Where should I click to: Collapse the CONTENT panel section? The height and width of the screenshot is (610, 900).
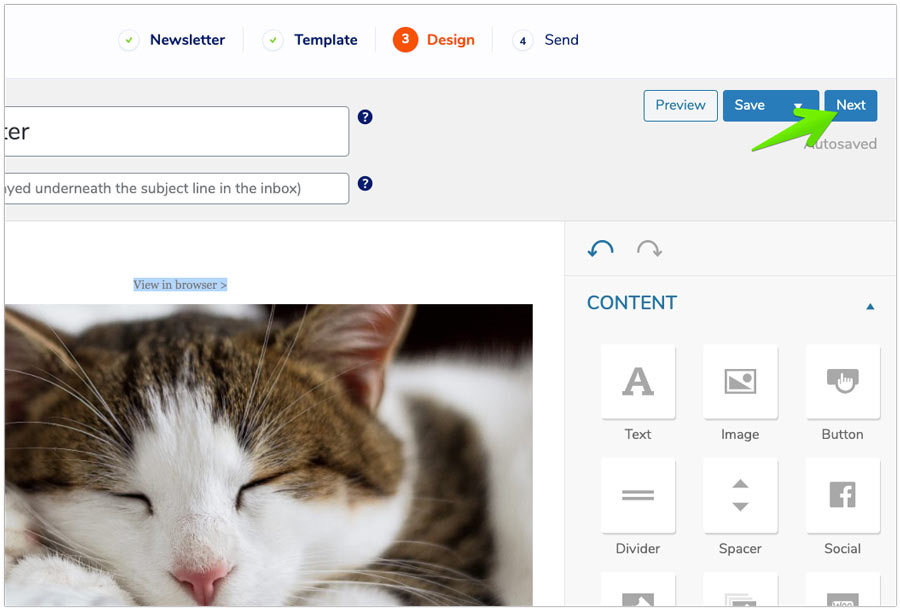870,306
